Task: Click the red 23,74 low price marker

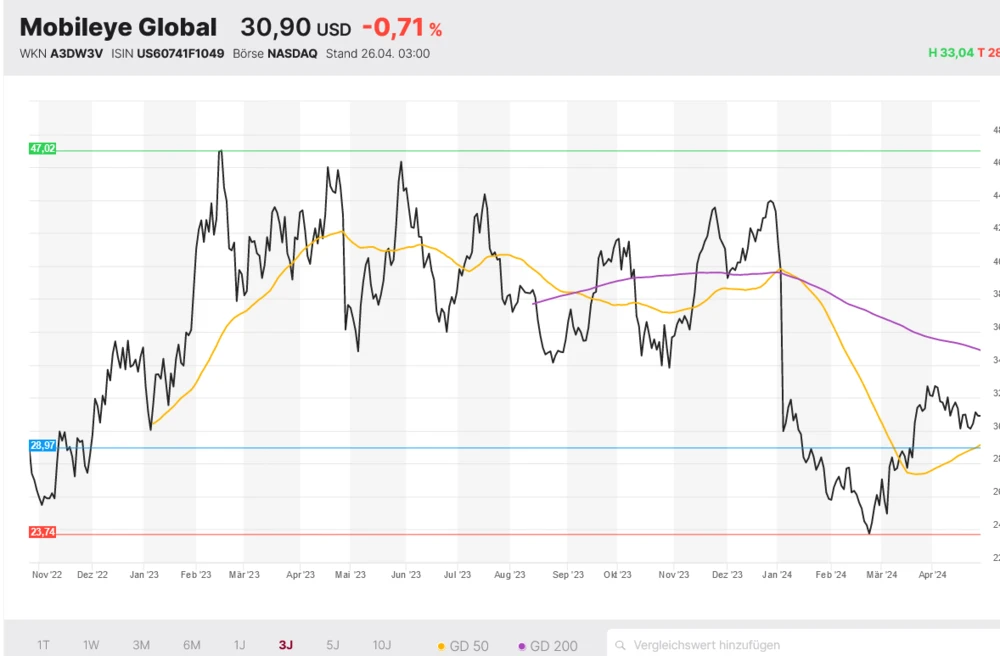Action: pyautogui.click(x=43, y=532)
